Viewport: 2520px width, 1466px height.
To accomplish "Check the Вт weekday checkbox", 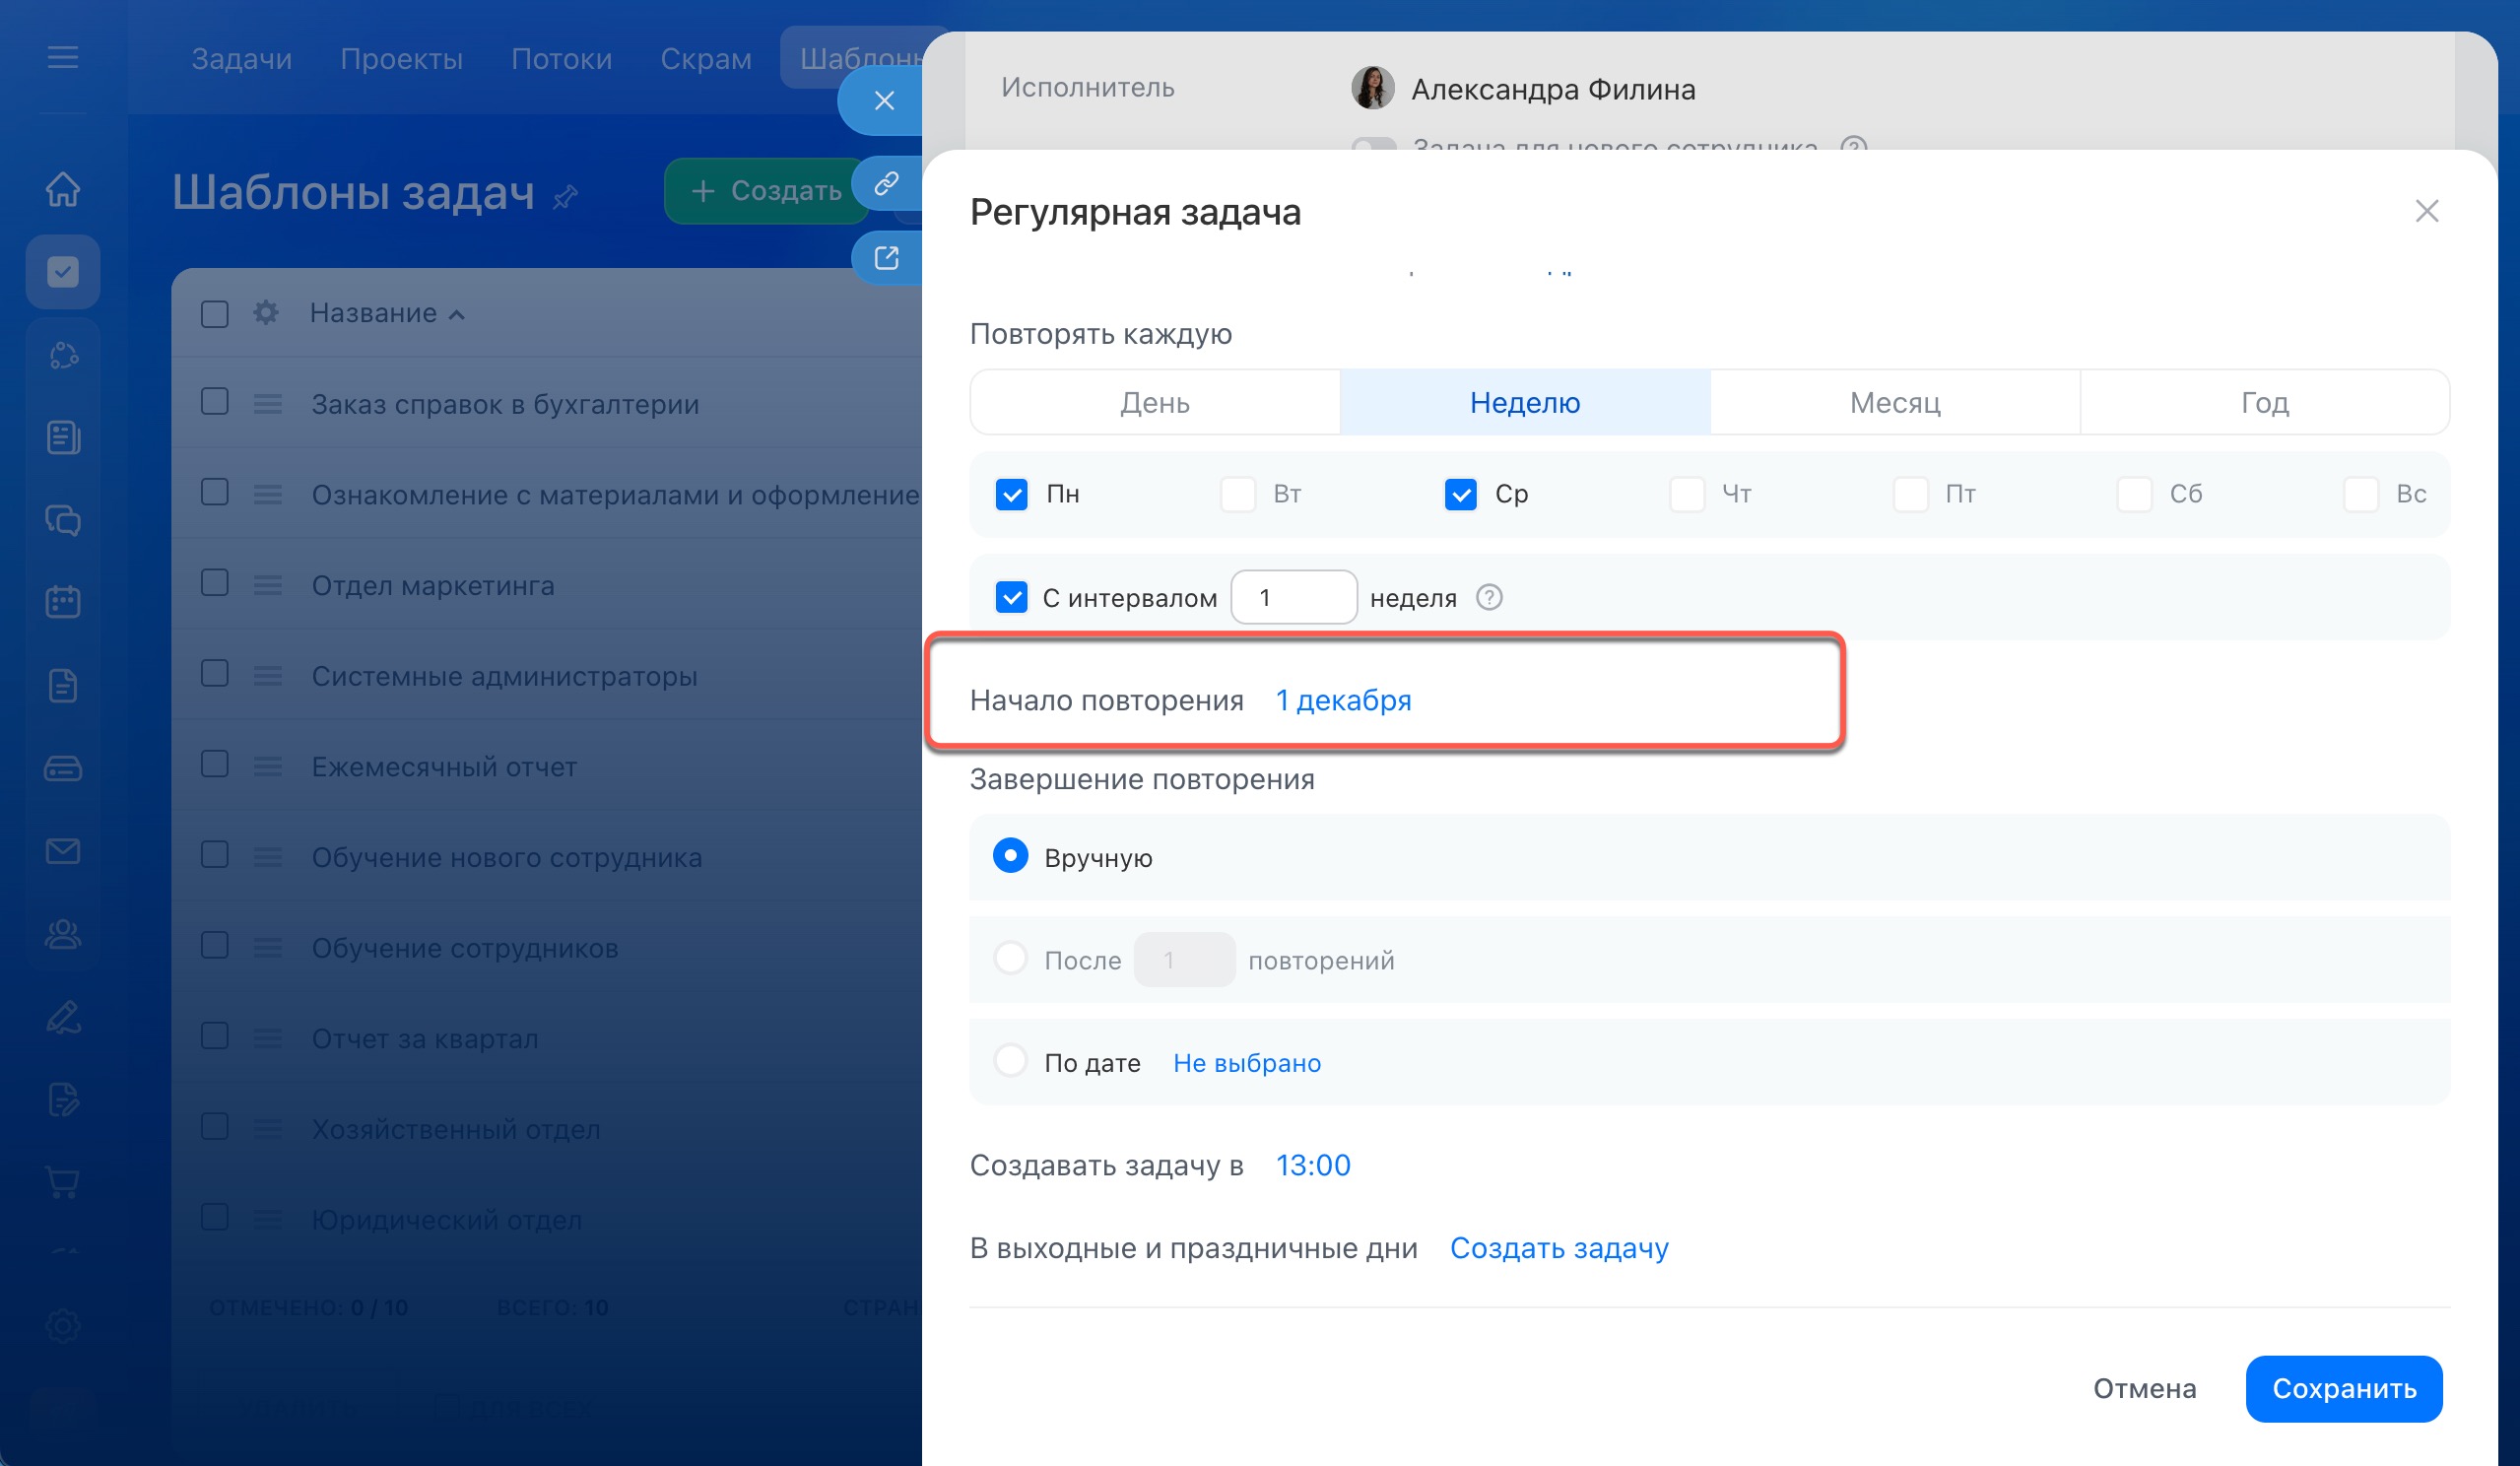I will tap(1237, 494).
